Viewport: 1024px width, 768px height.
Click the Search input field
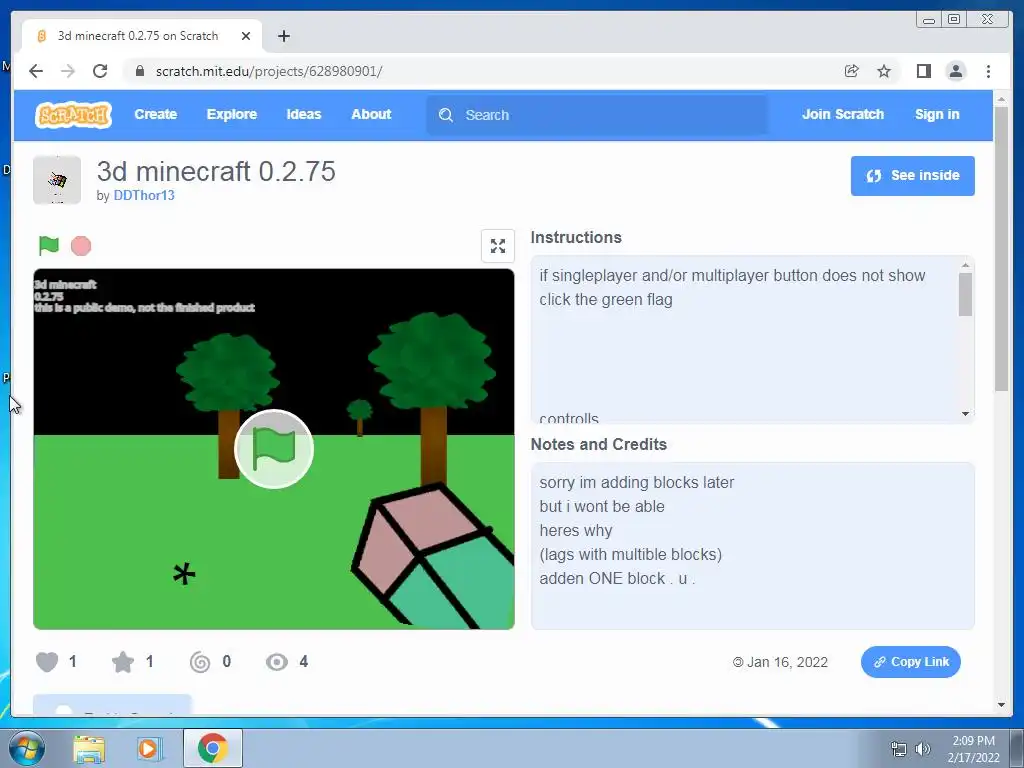597,115
